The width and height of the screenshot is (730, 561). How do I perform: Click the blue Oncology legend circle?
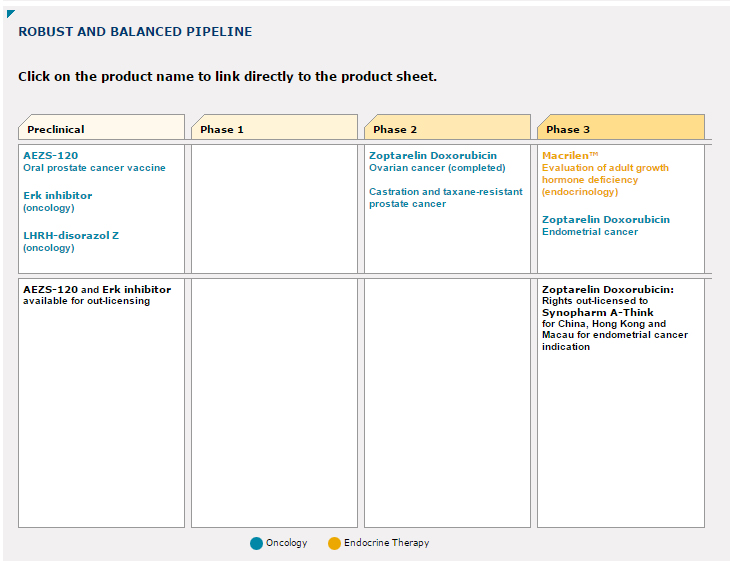pyautogui.click(x=256, y=543)
